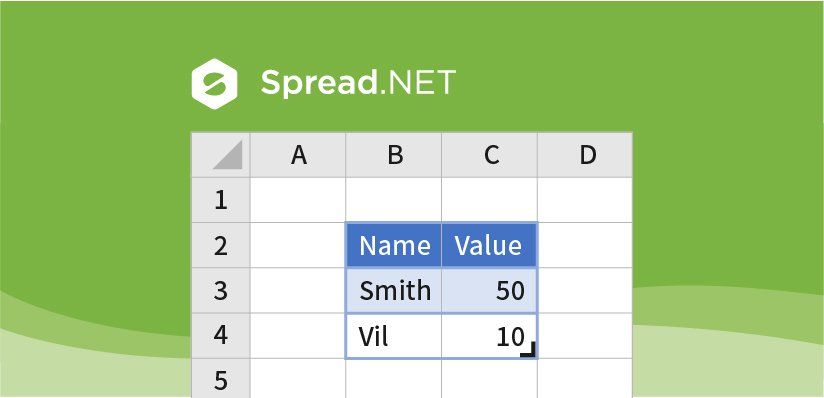Click the fill handle on cell C4
The image size is (824, 398).
pos(528,350)
